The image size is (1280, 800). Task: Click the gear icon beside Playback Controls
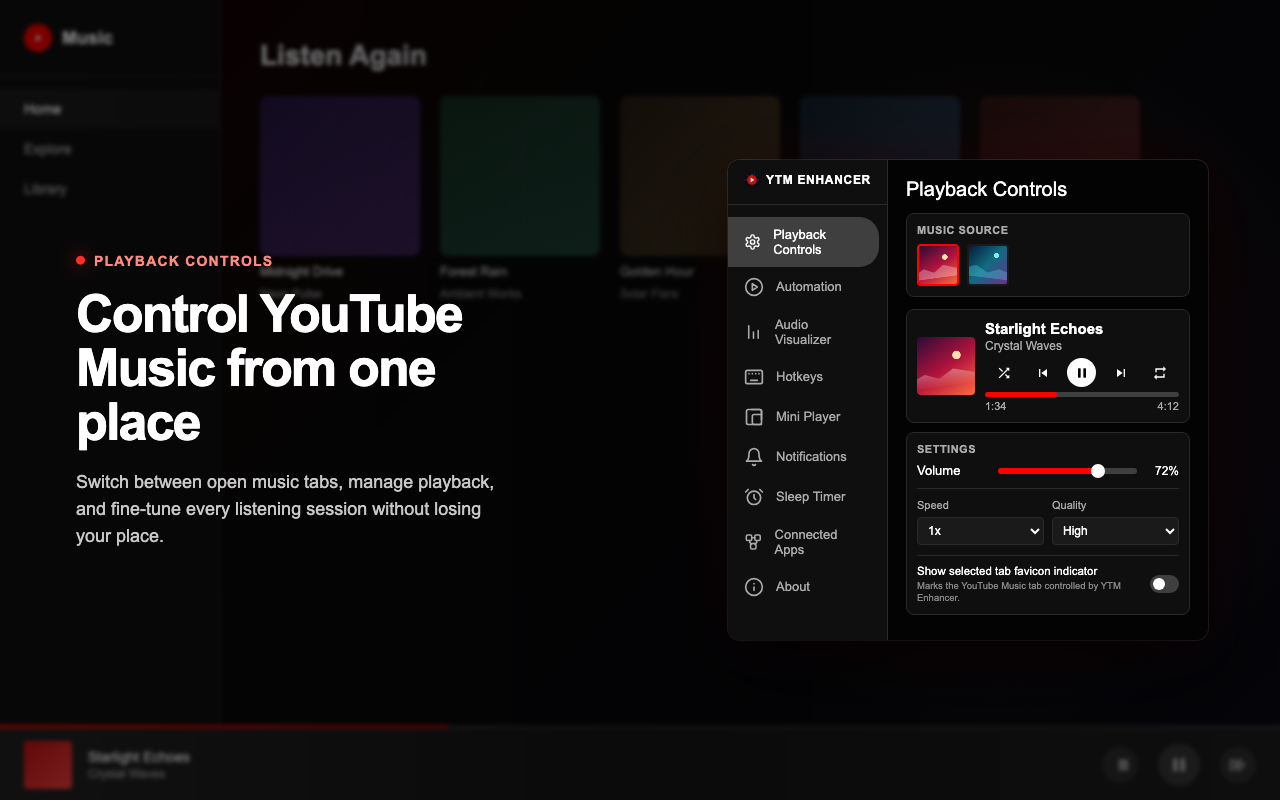tap(753, 242)
